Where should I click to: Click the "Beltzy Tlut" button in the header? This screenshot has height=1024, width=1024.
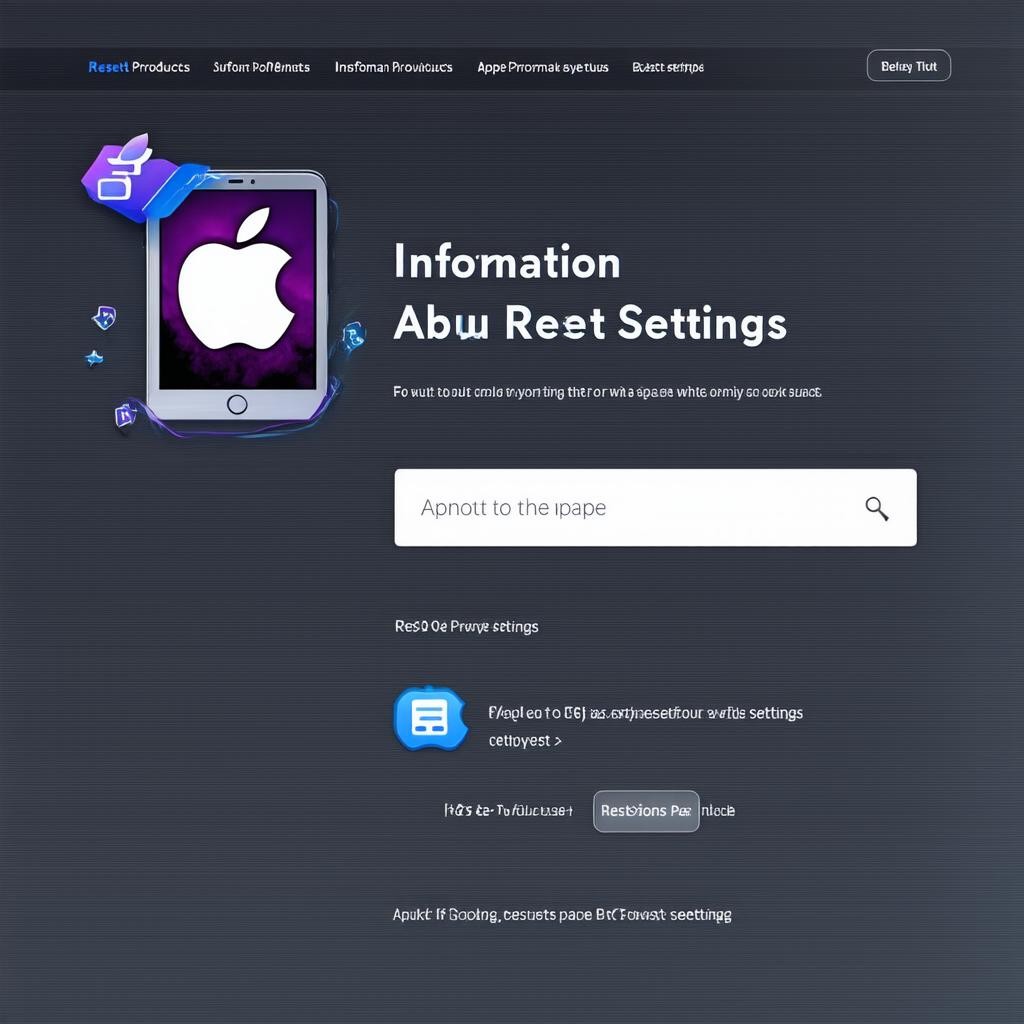(x=908, y=66)
